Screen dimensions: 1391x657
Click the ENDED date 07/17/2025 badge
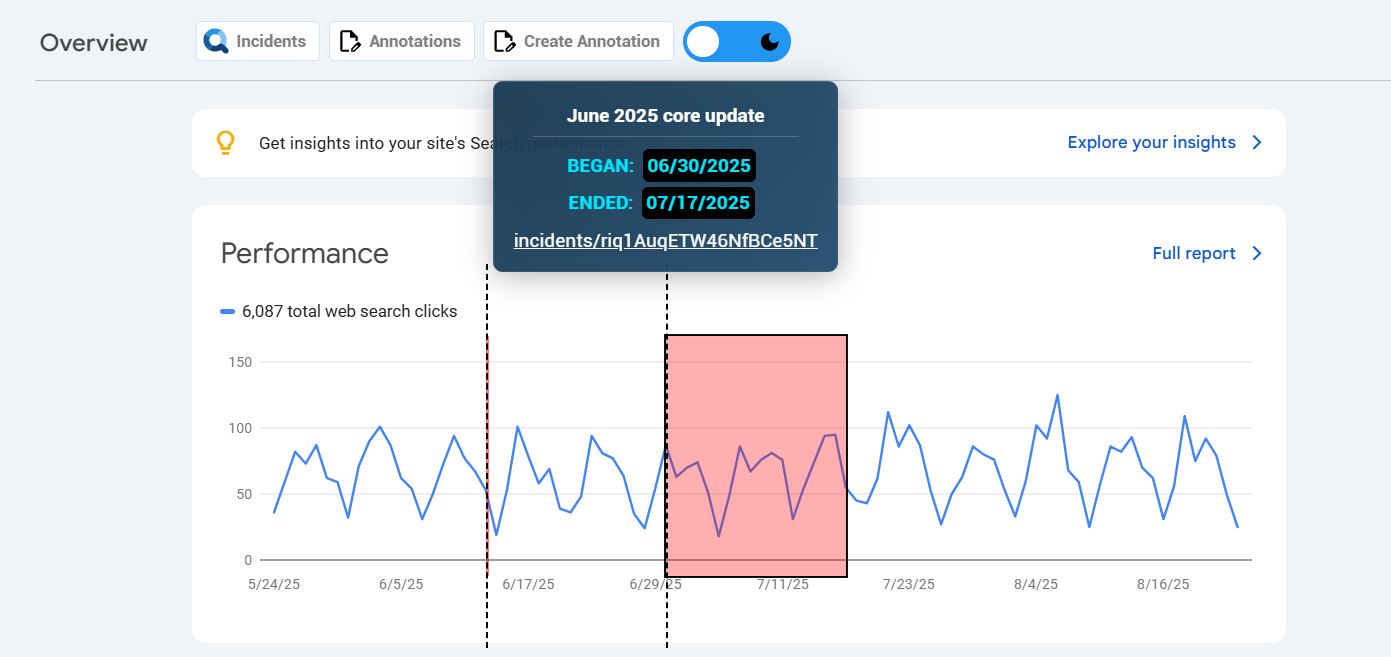pos(698,203)
